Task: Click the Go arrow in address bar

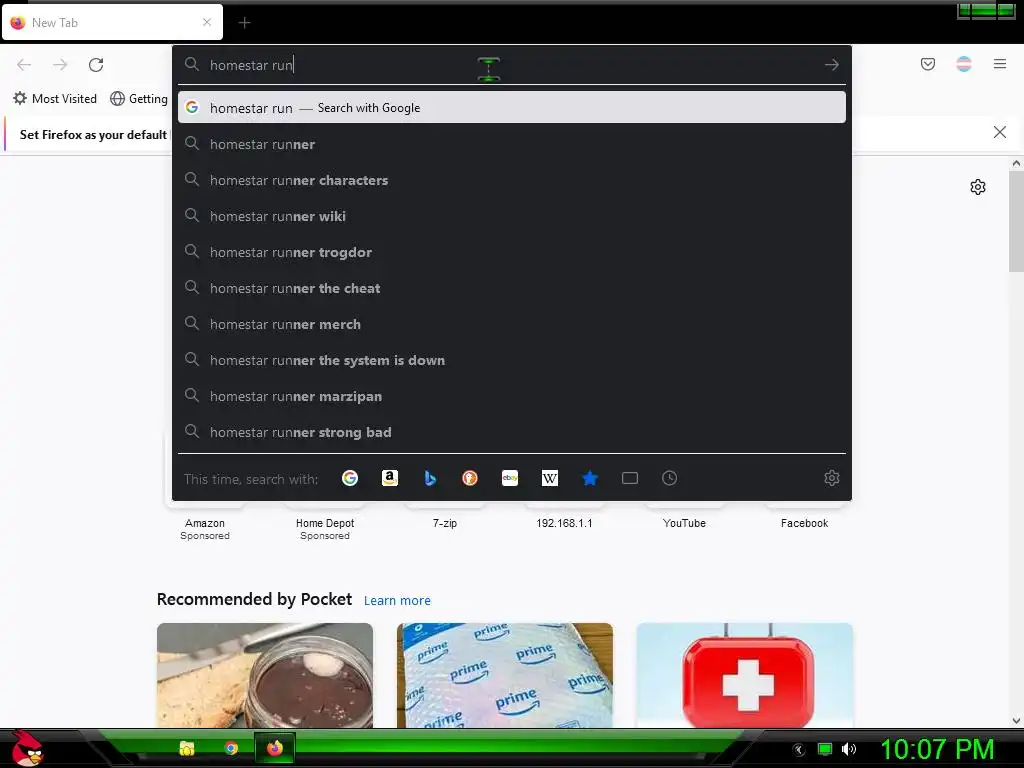Action: pos(831,65)
